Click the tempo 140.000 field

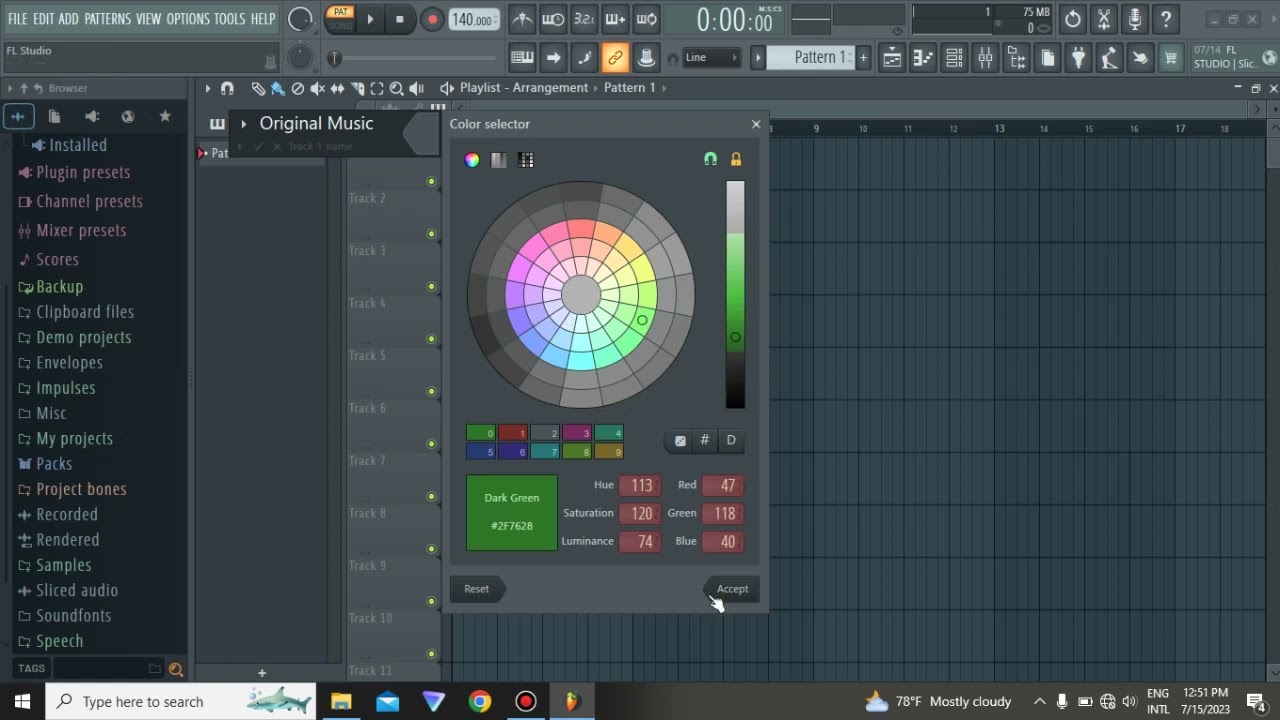pyautogui.click(x=473, y=19)
